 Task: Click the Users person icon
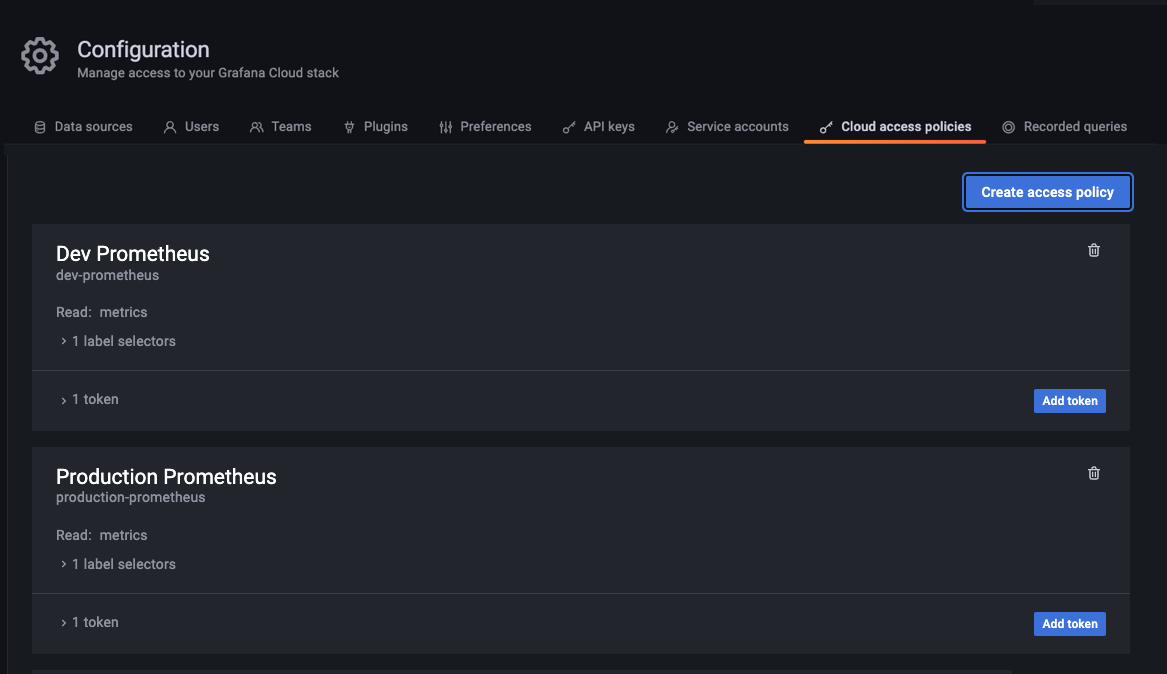(170, 127)
